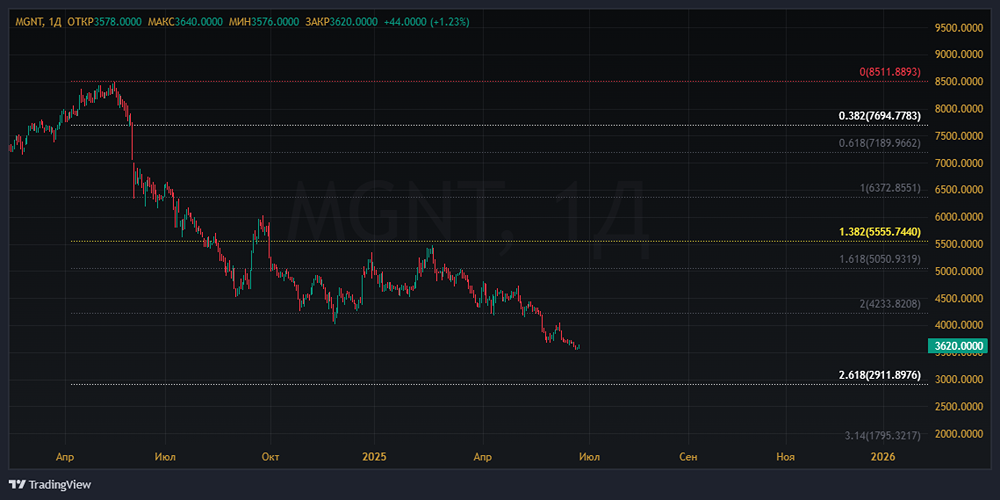Click the МАКС 3640.0000 high value
This screenshot has width=1000, height=500.
tap(185, 22)
